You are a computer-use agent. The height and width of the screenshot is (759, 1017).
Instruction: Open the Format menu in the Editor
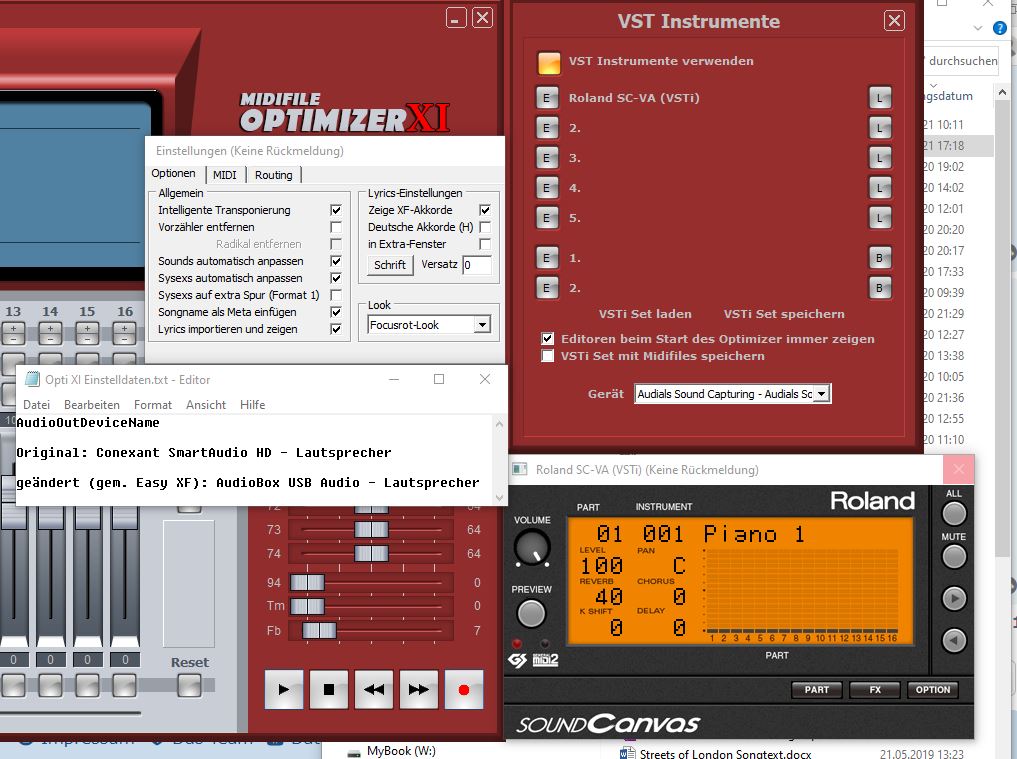[x=152, y=404]
